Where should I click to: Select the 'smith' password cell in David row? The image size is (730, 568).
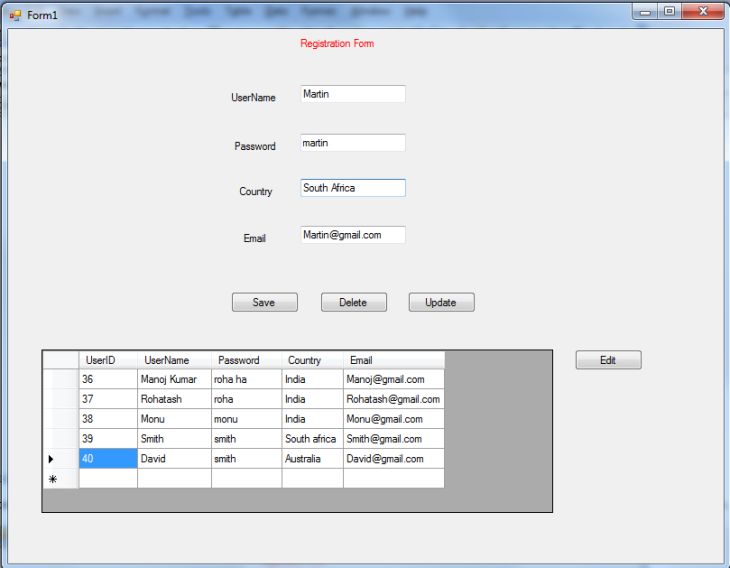click(x=246, y=459)
